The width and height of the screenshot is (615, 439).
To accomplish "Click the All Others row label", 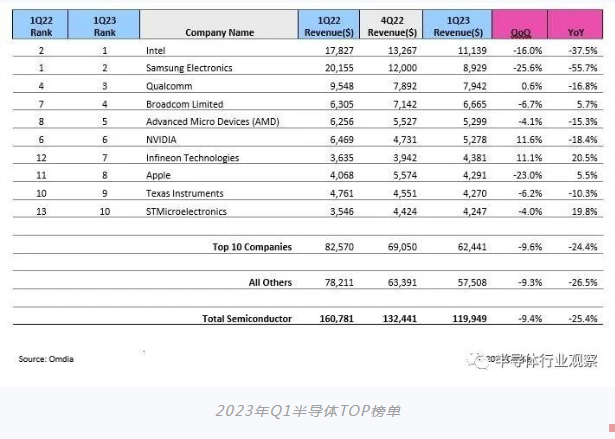I will coord(270,282).
